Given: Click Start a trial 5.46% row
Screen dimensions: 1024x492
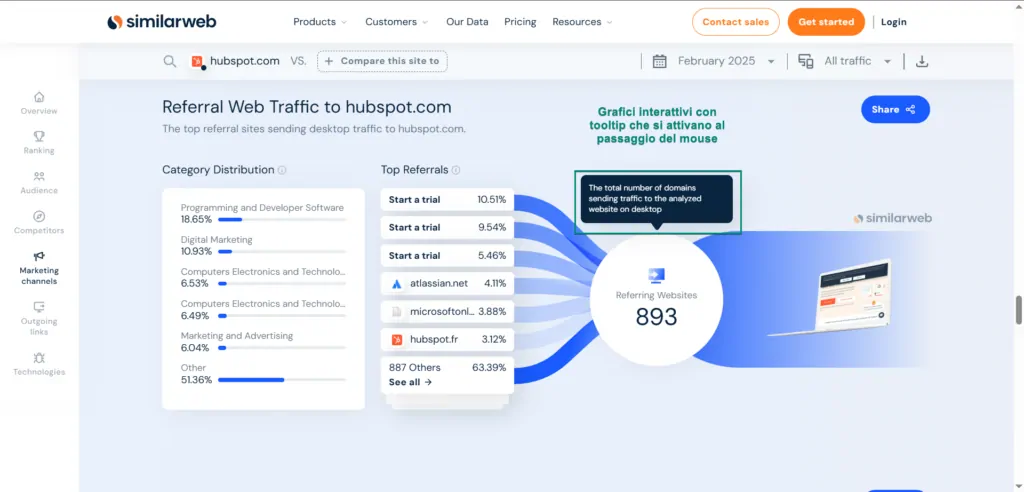Looking at the screenshot, I should [x=447, y=256].
